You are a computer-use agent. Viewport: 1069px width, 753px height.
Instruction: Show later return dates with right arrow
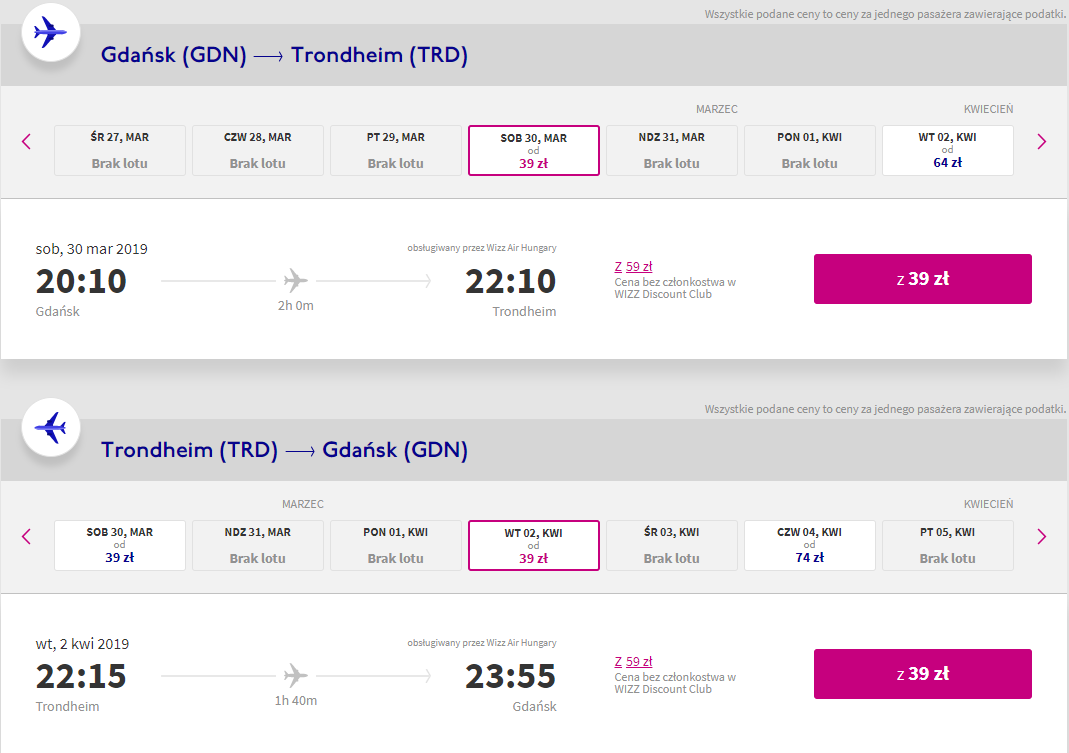pos(1041,537)
